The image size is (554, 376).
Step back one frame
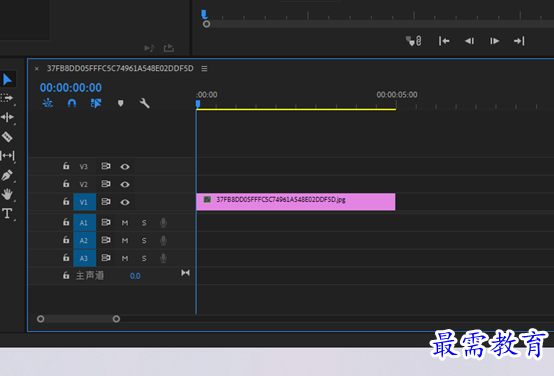pyautogui.click(x=469, y=41)
